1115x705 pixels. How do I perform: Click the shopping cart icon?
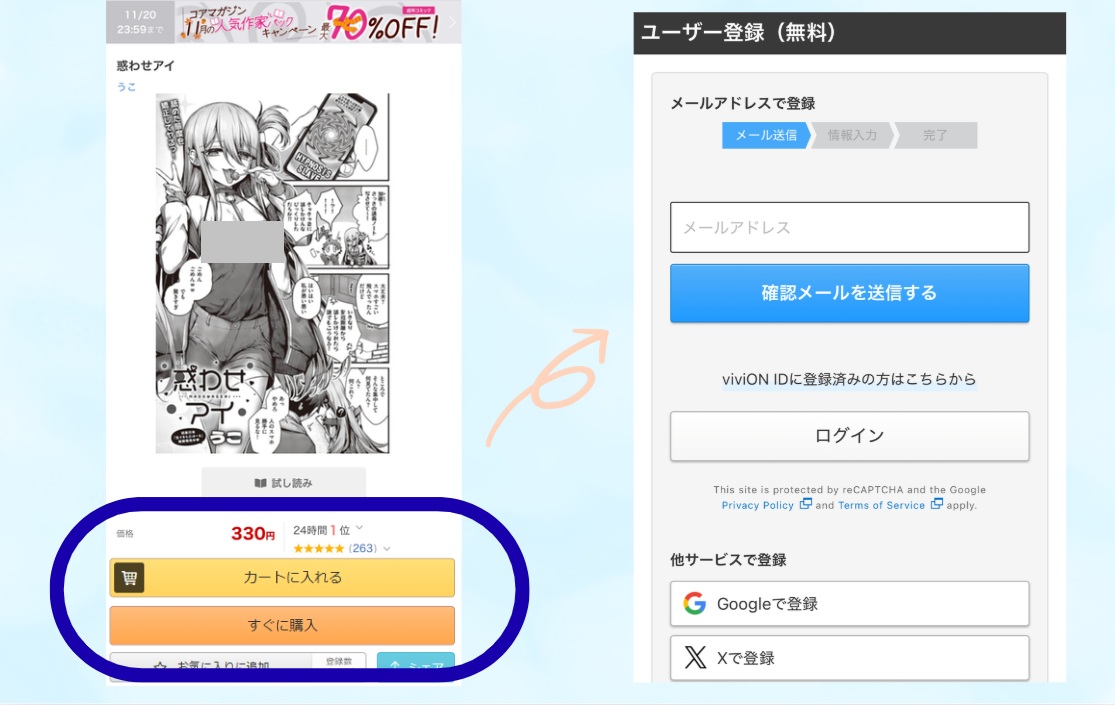click(x=129, y=578)
